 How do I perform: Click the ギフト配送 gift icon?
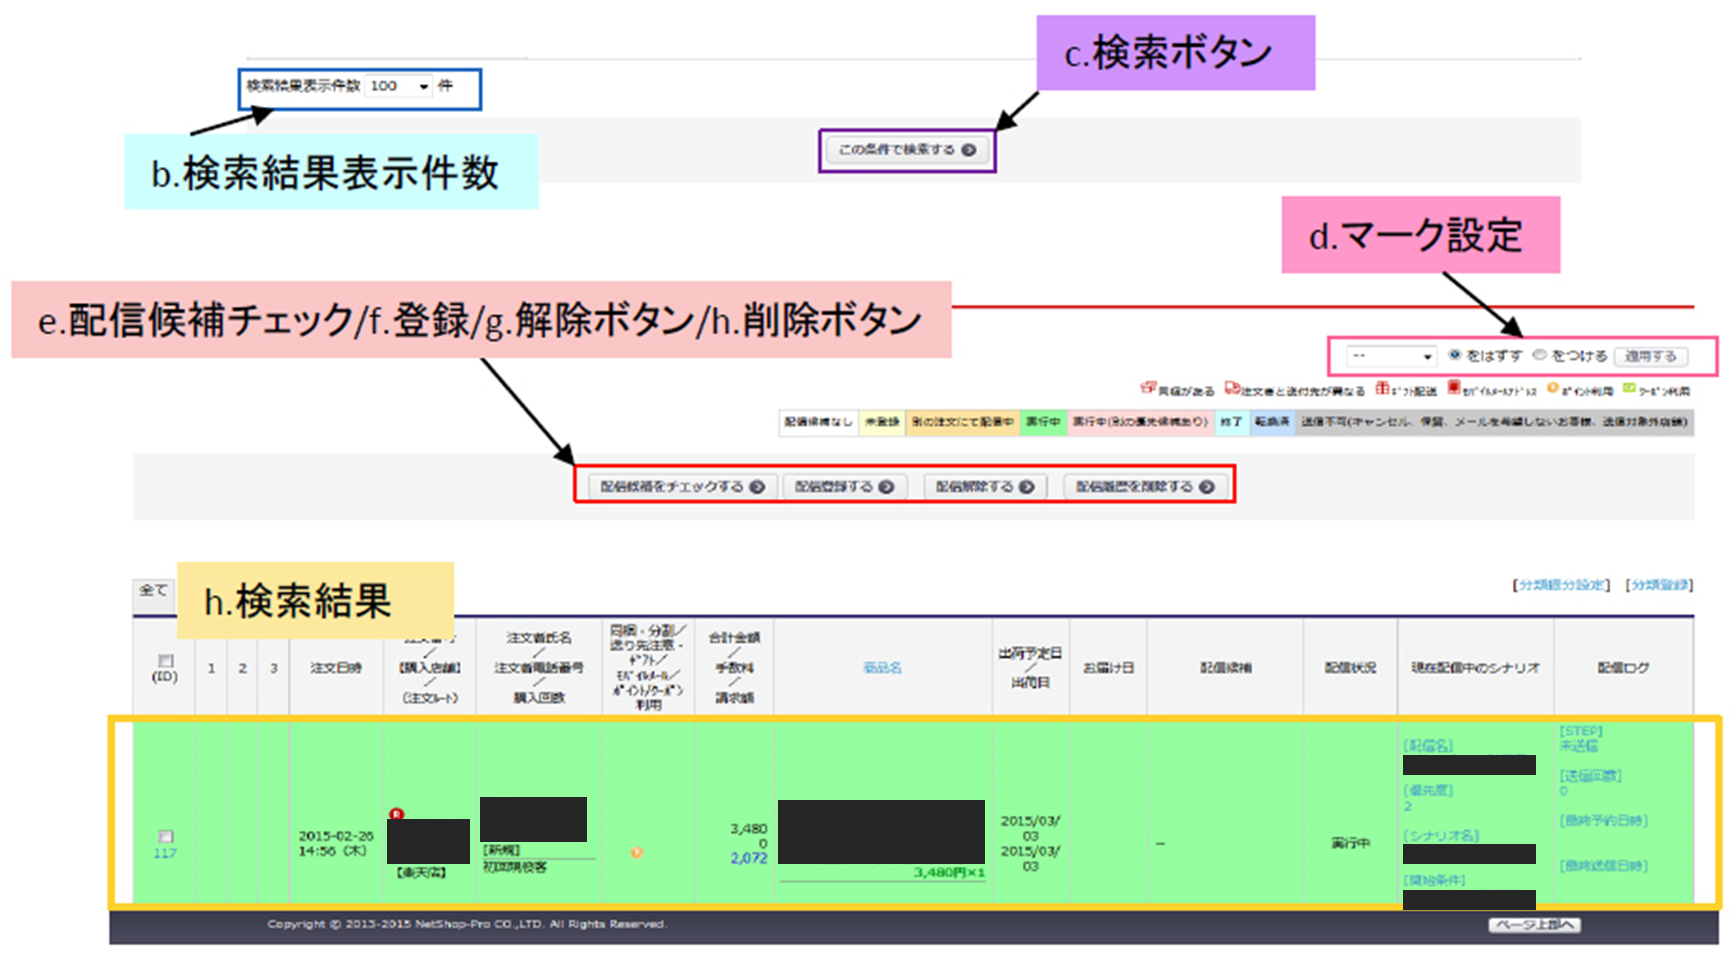click(x=1382, y=389)
